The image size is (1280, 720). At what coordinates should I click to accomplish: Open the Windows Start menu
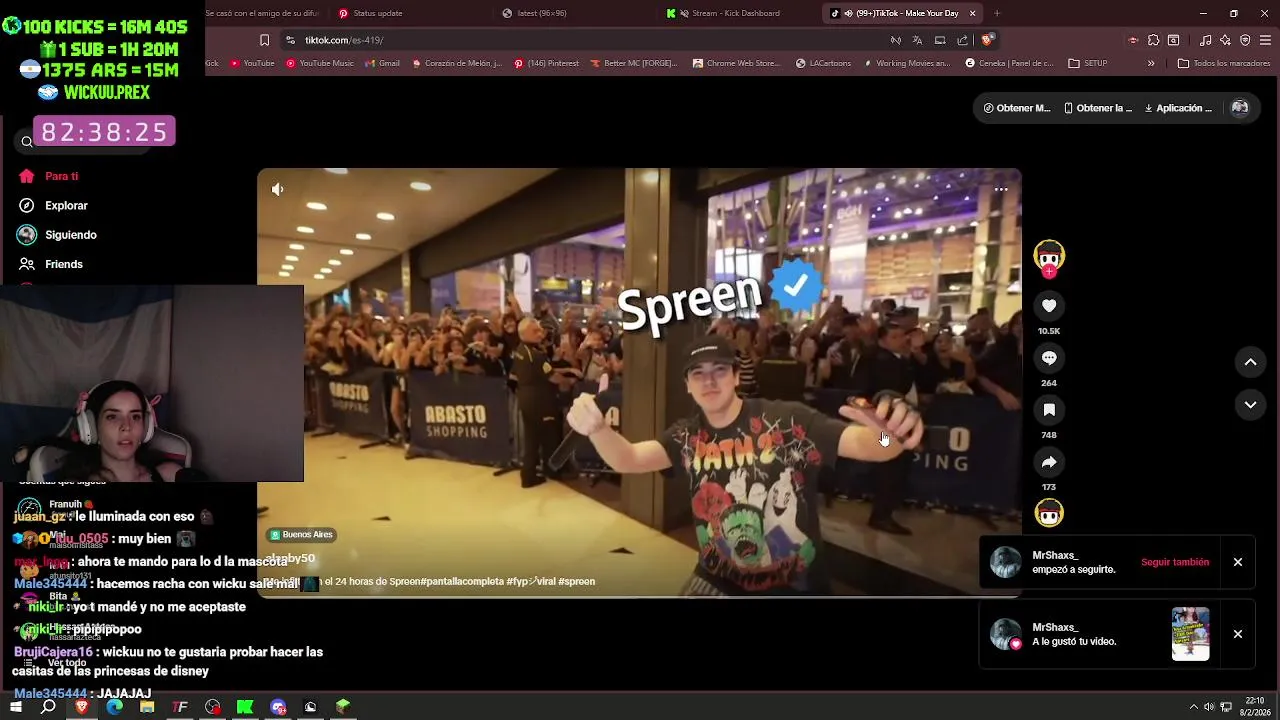(x=15, y=707)
